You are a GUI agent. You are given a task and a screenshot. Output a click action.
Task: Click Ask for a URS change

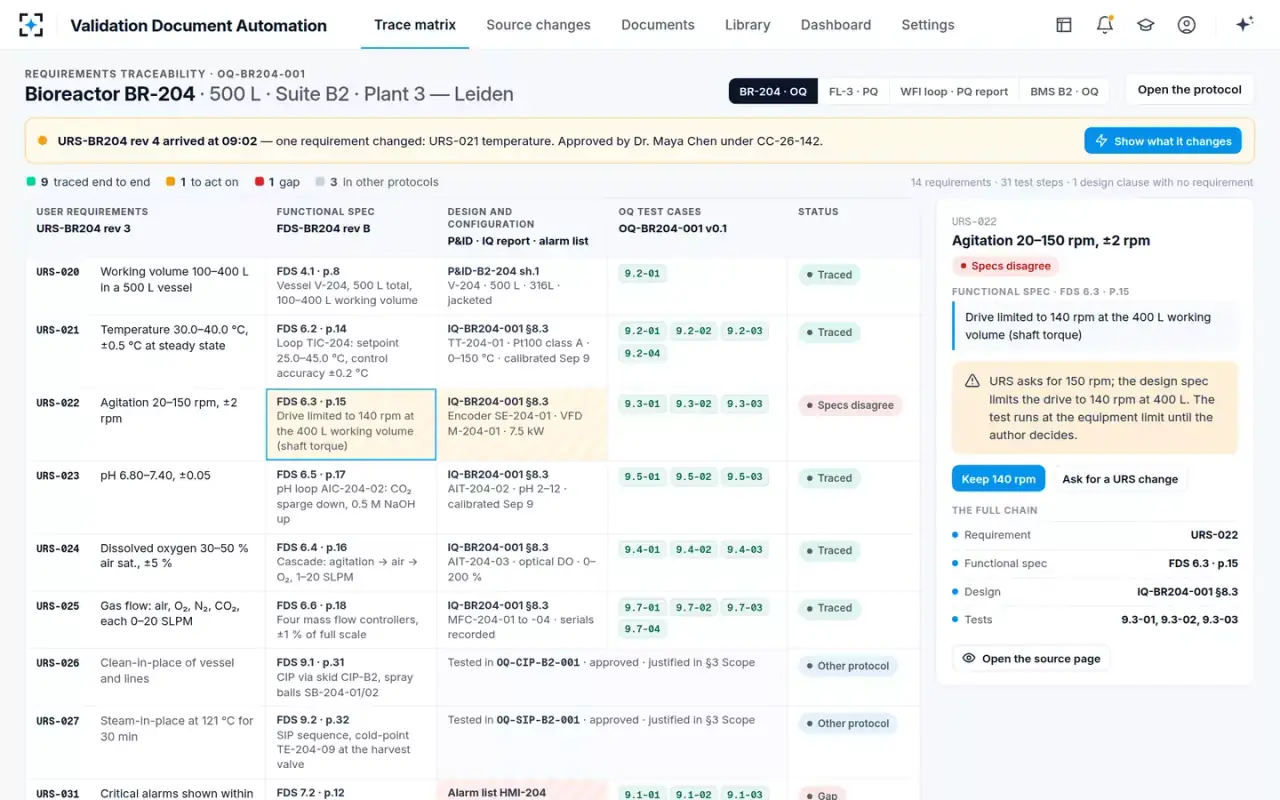pos(1120,479)
